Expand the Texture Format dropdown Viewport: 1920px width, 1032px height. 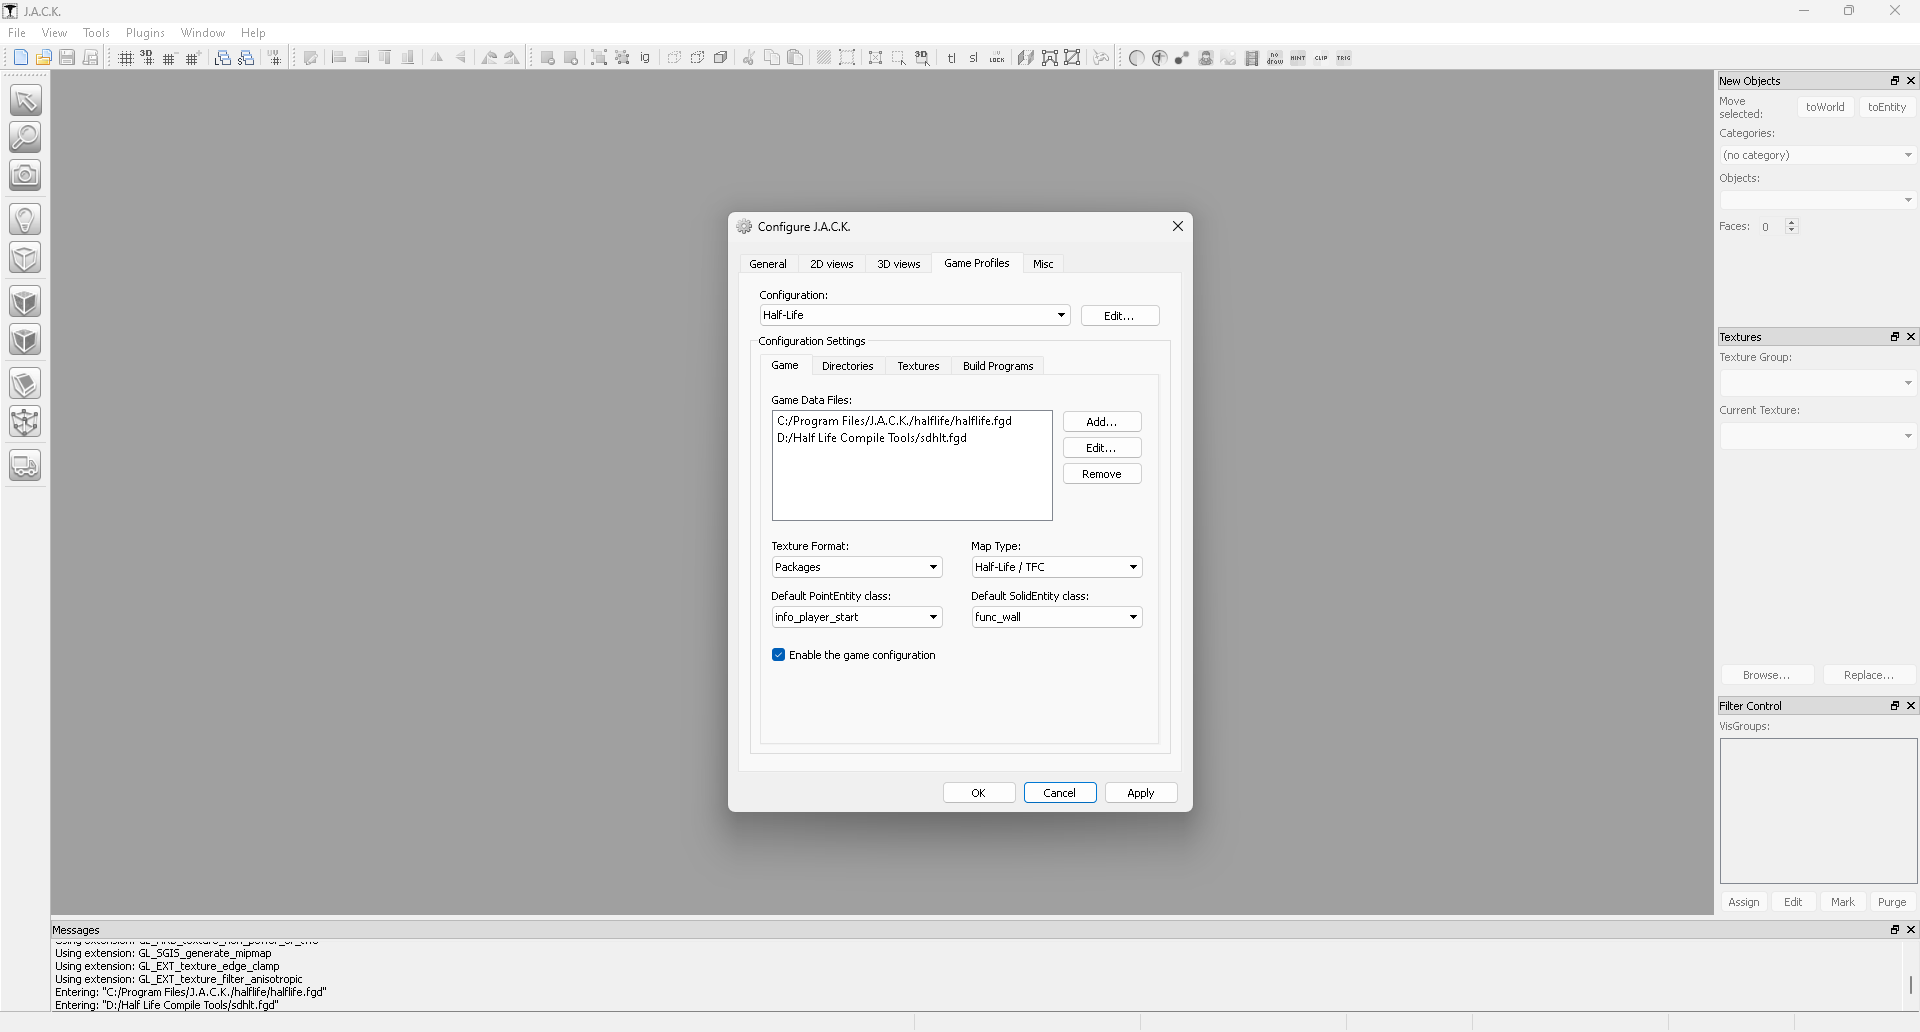coord(856,567)
